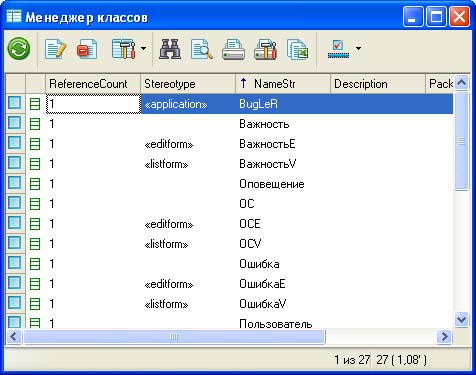Click the printer print icon
Screen dimensions: 476x375
pyautogui.click(x=233, y=49)
